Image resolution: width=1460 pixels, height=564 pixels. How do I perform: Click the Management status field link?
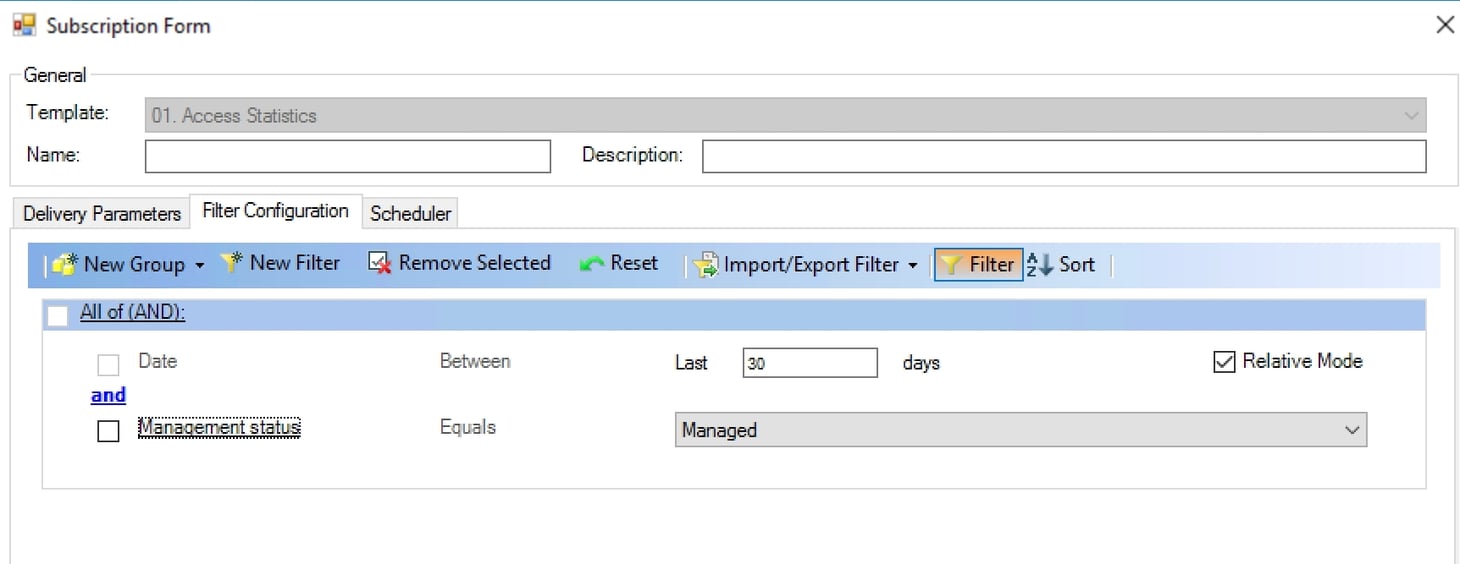(219, 428)
